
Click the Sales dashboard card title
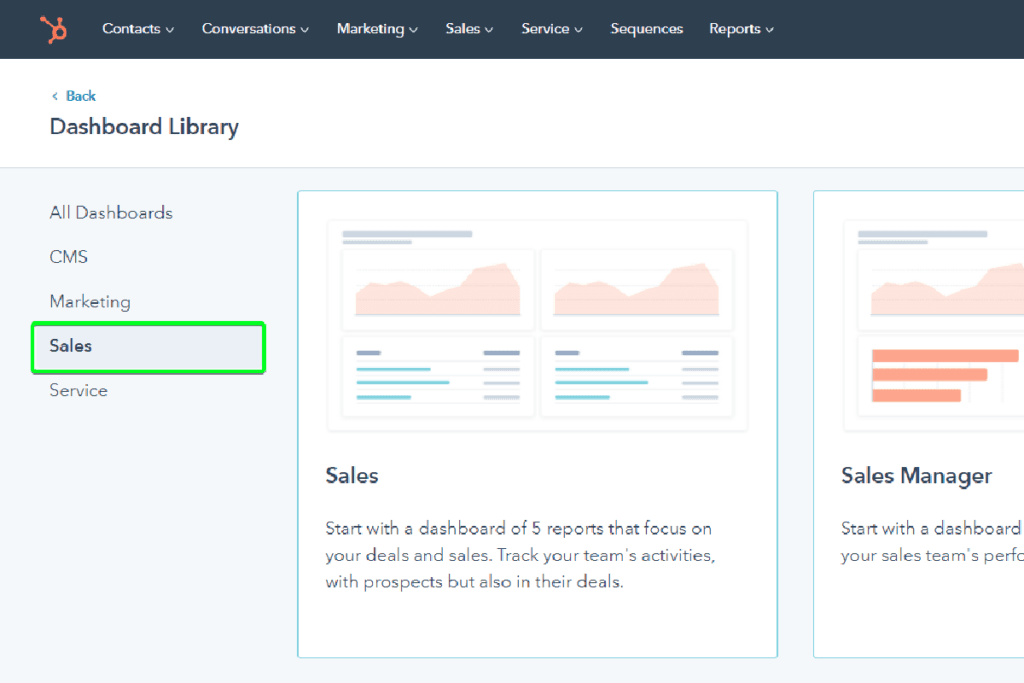point(352,475)
